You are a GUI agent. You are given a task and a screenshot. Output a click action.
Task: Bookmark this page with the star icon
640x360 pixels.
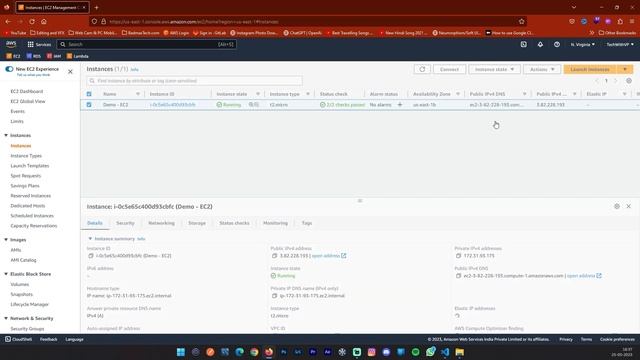(x=521, y=21)
